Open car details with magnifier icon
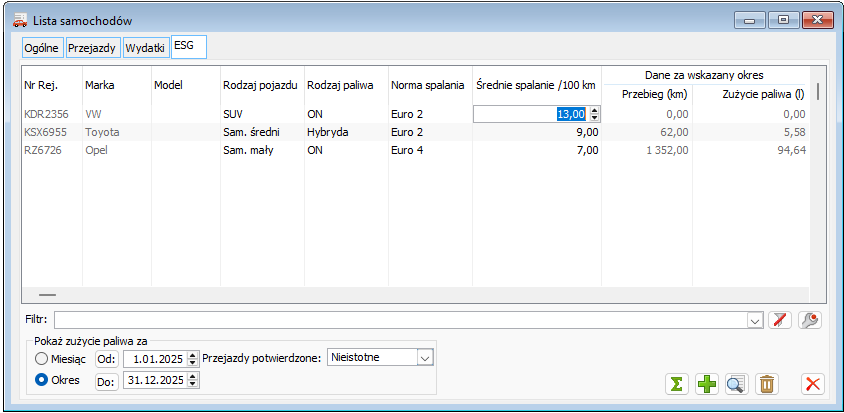 (736, 384)
